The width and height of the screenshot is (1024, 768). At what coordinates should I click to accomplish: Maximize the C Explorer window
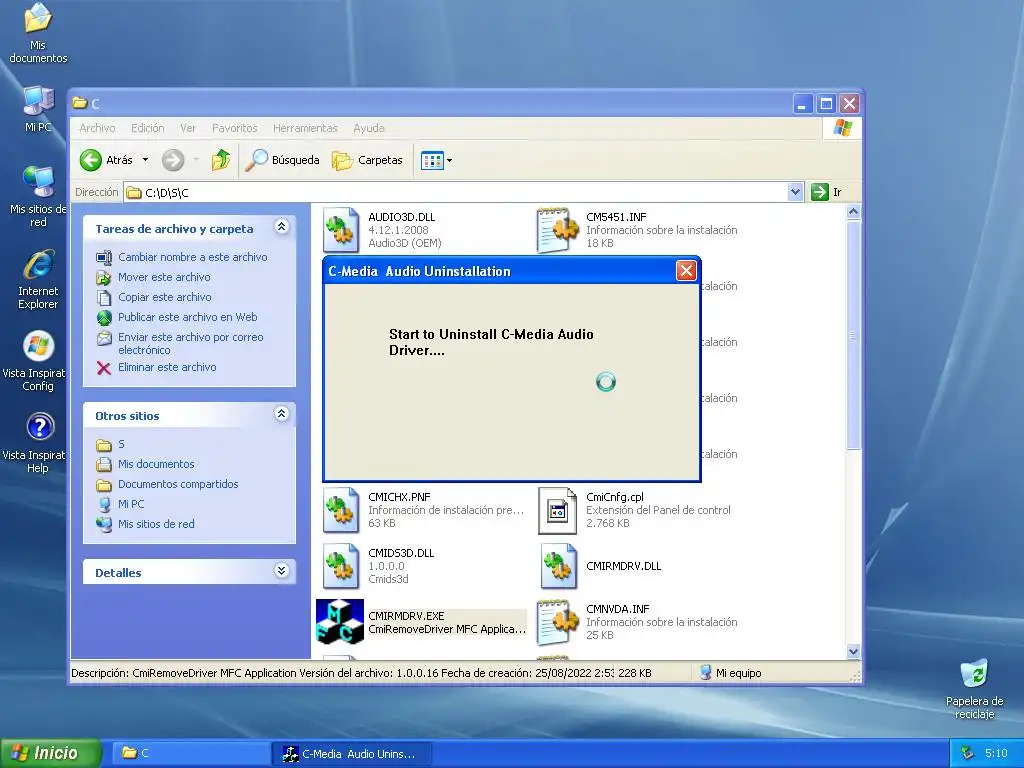[x=826, y=104]
